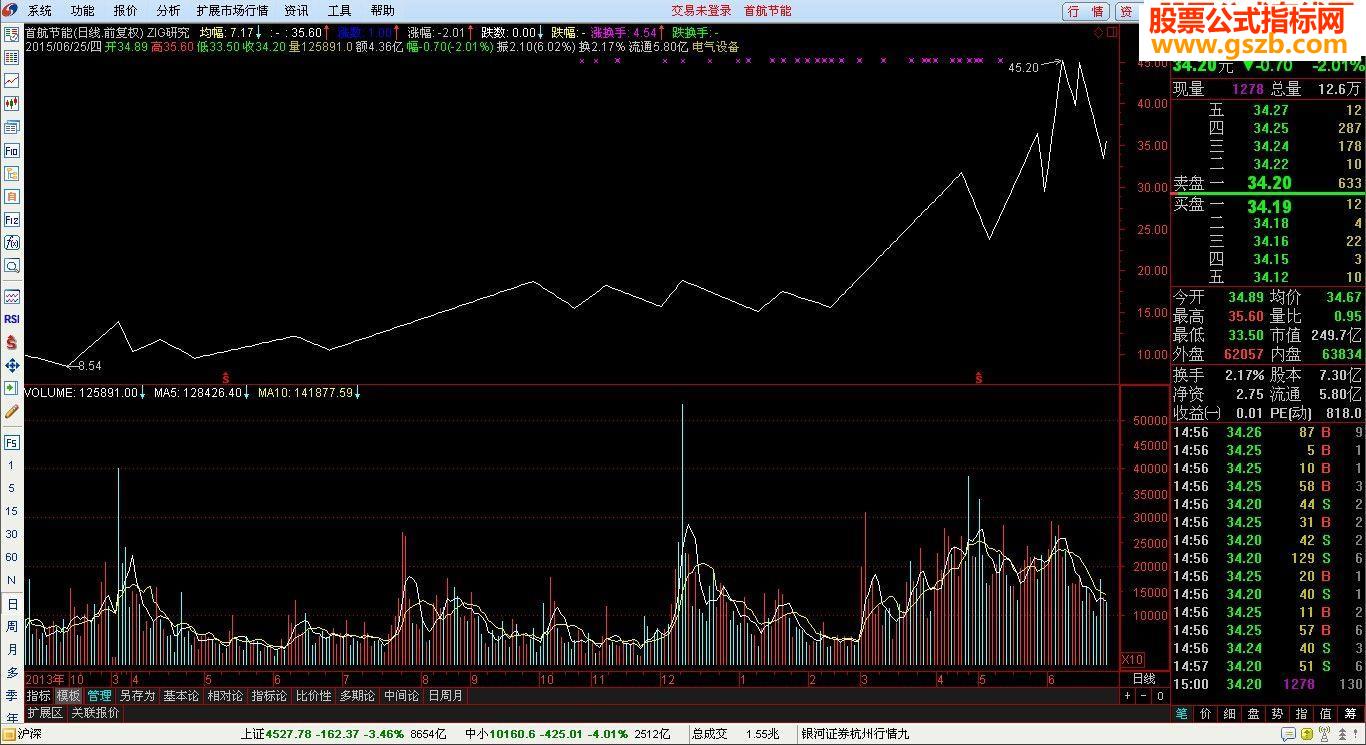Select the N custom period button
Image resolution: width=1366 pixels, height=745 pixels.
tap(12, 580)
